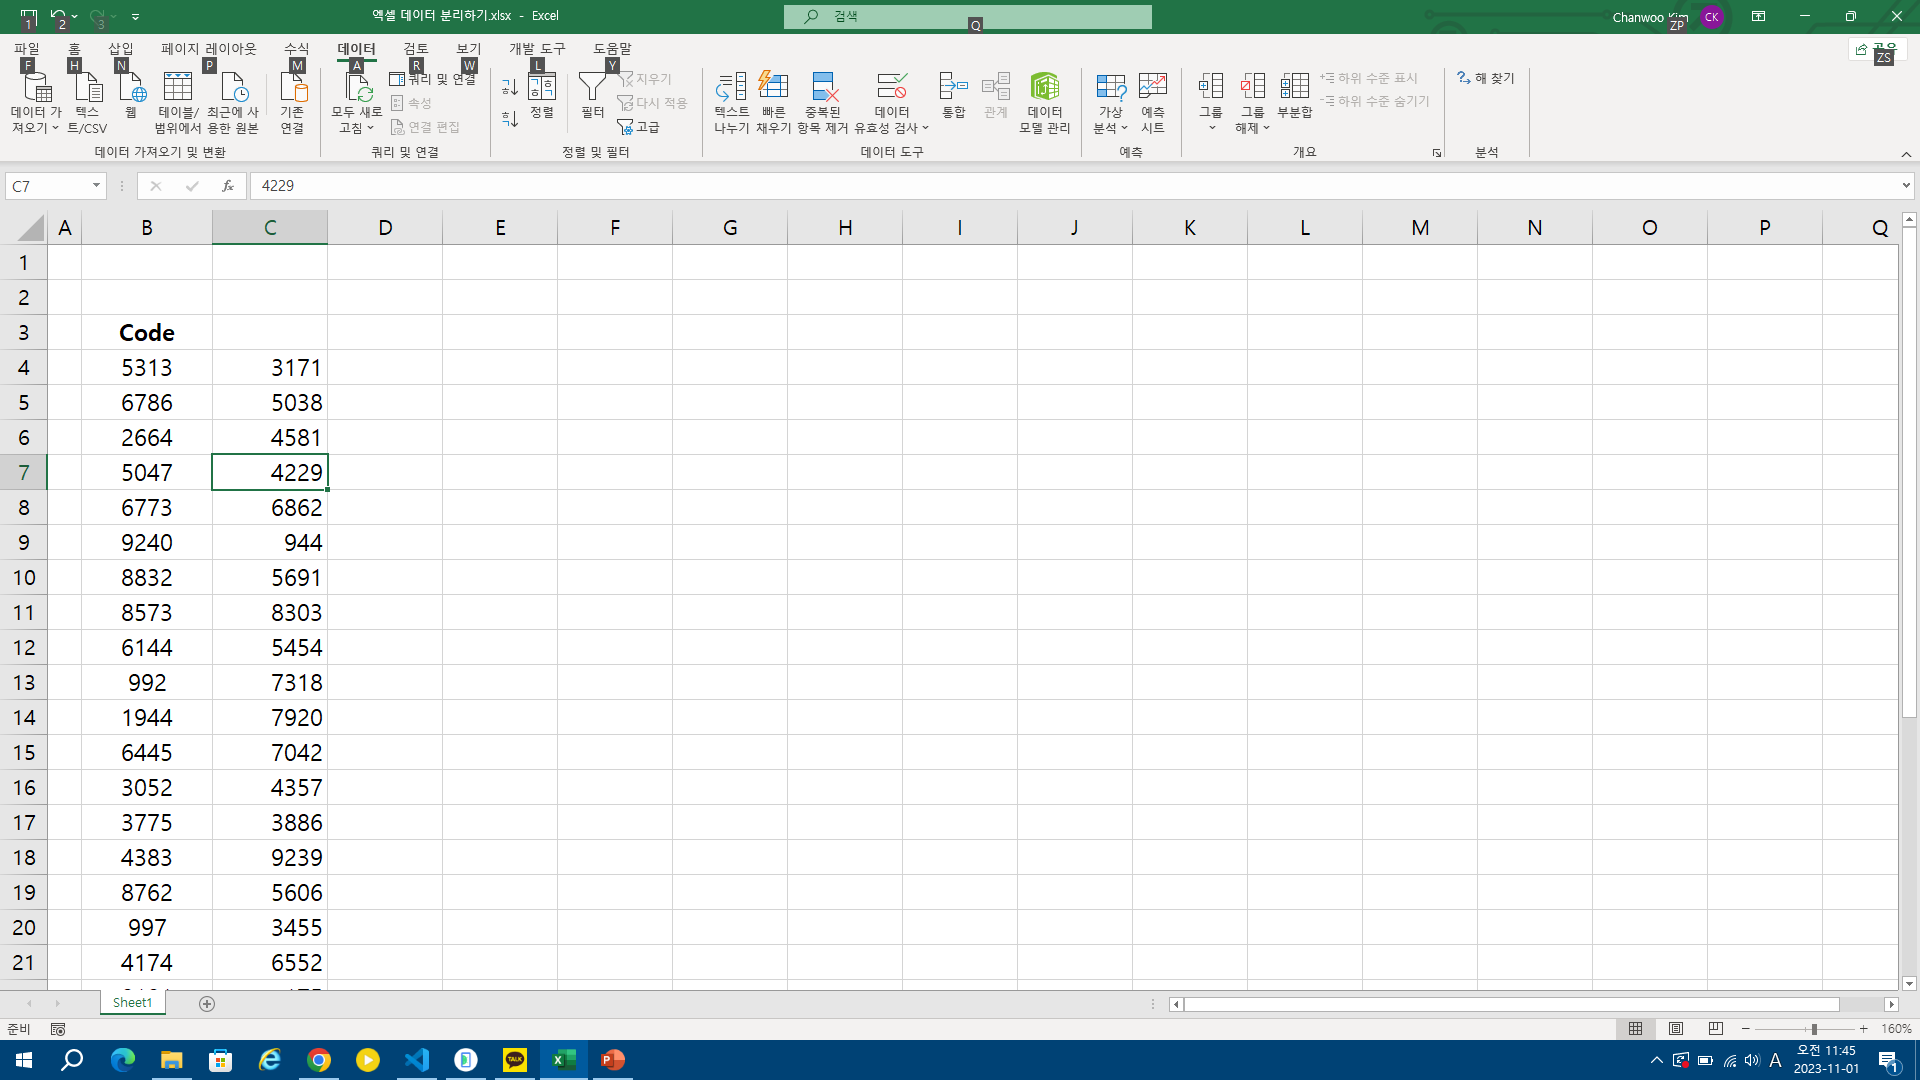
Task: Click the Filter funnel icon
Action: coord(592,87)
